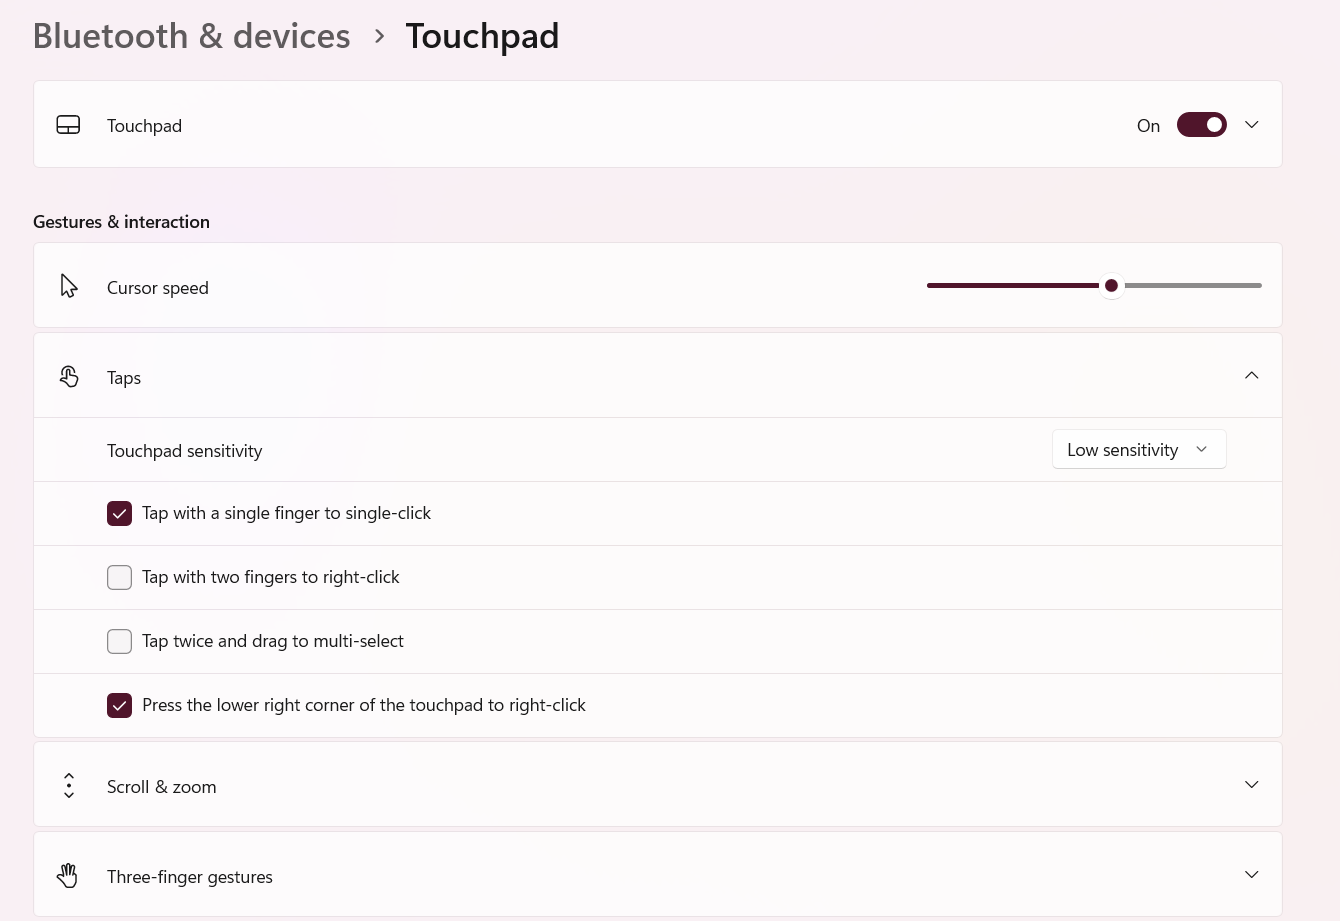
Task: Uncheck Tap with a single finger to single-click
Action: point(119,514)
